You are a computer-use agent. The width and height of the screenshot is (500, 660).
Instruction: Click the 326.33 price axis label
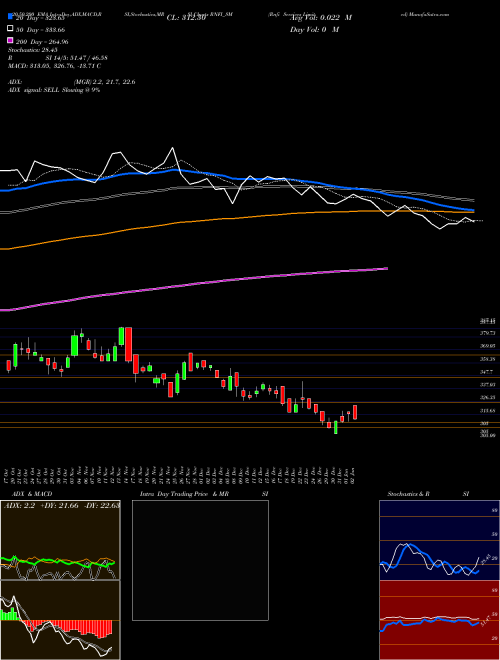pos(488,397)
